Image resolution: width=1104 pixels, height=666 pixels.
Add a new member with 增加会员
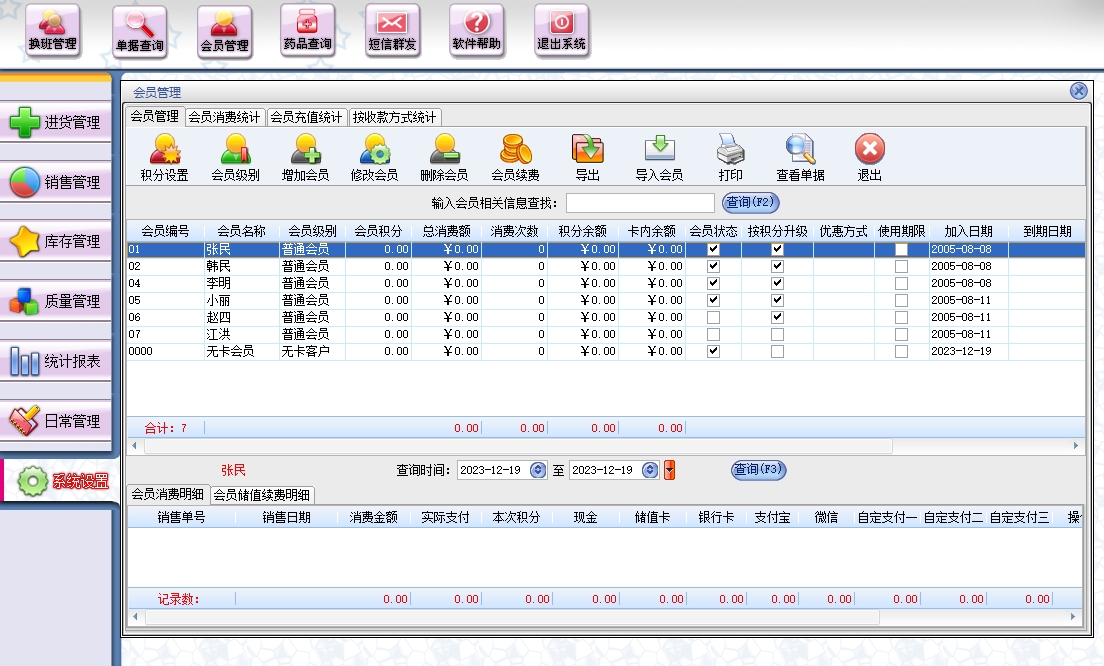(305, 158)
